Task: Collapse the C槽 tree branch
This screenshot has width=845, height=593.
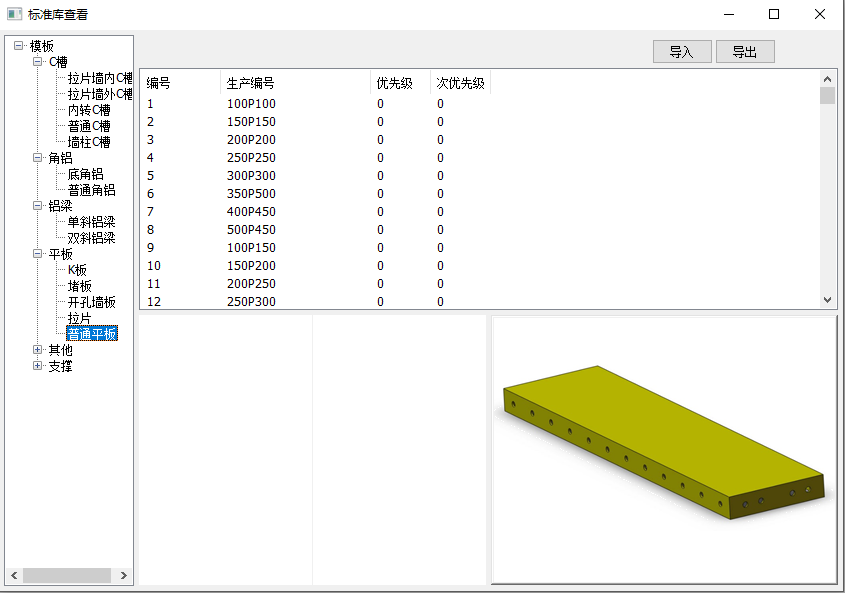Action: point(38,62)
